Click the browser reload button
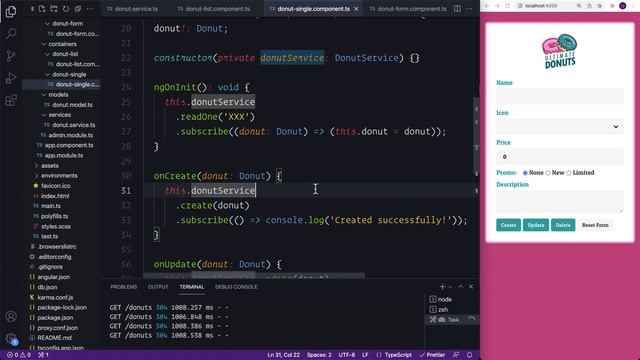 [x=508, y=6]
